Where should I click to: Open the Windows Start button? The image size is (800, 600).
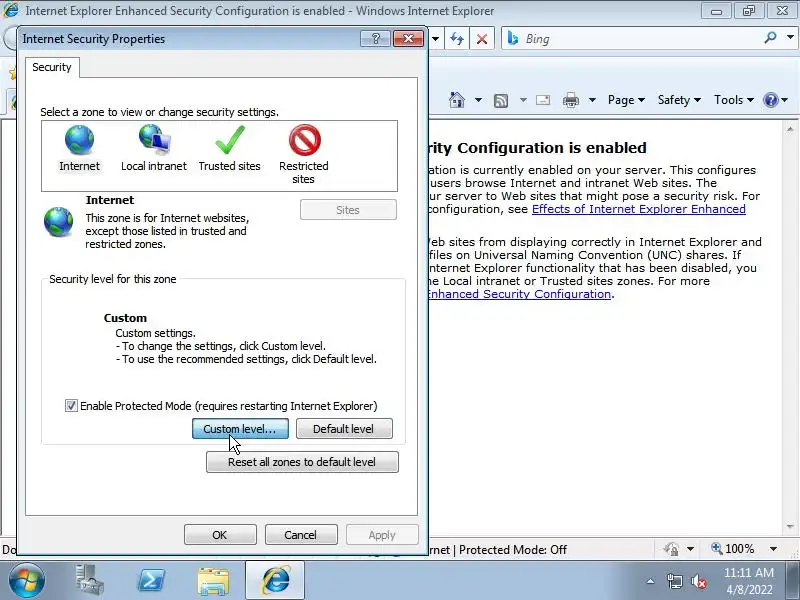26,580
